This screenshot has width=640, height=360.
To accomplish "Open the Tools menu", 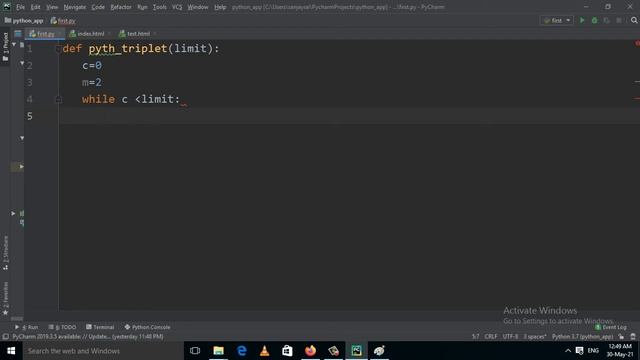I will (160, 7).
